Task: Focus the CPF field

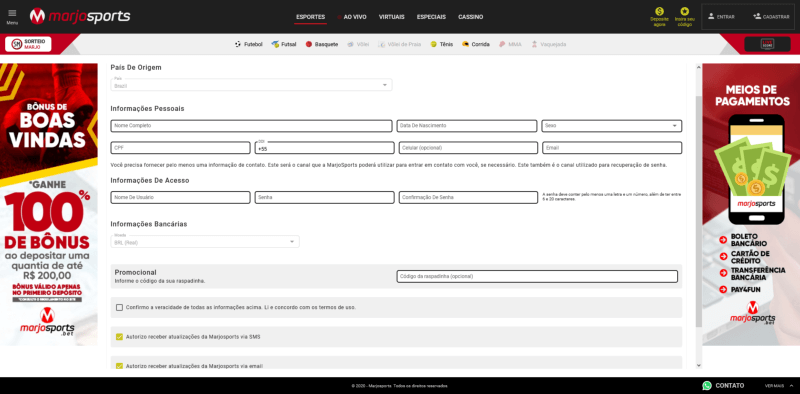Action: 180,148
